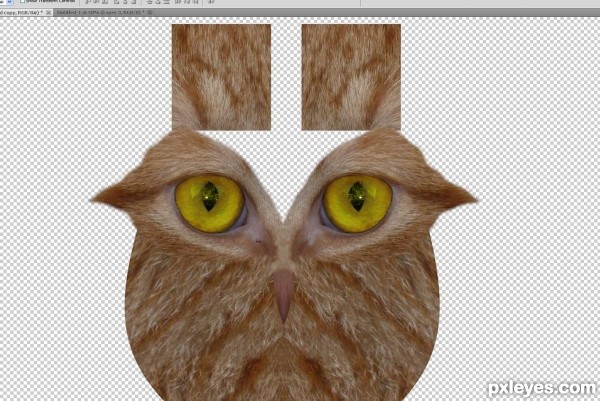The width and height of the screenshot is (600, 401).
Task: Click the Auto-Align Layers icon after the last separator
Action: (211, 2)
